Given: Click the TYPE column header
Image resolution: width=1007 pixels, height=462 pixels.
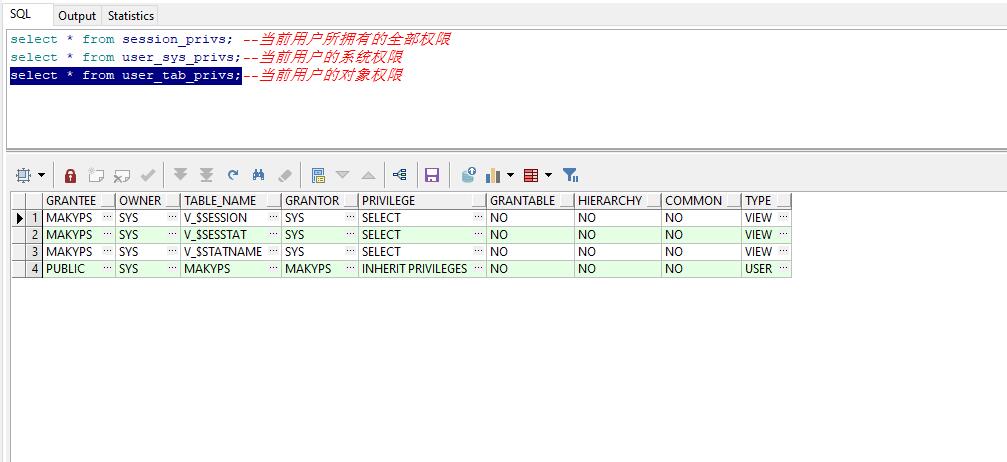Looking at the screenshot, I should (x=766, y=200).
